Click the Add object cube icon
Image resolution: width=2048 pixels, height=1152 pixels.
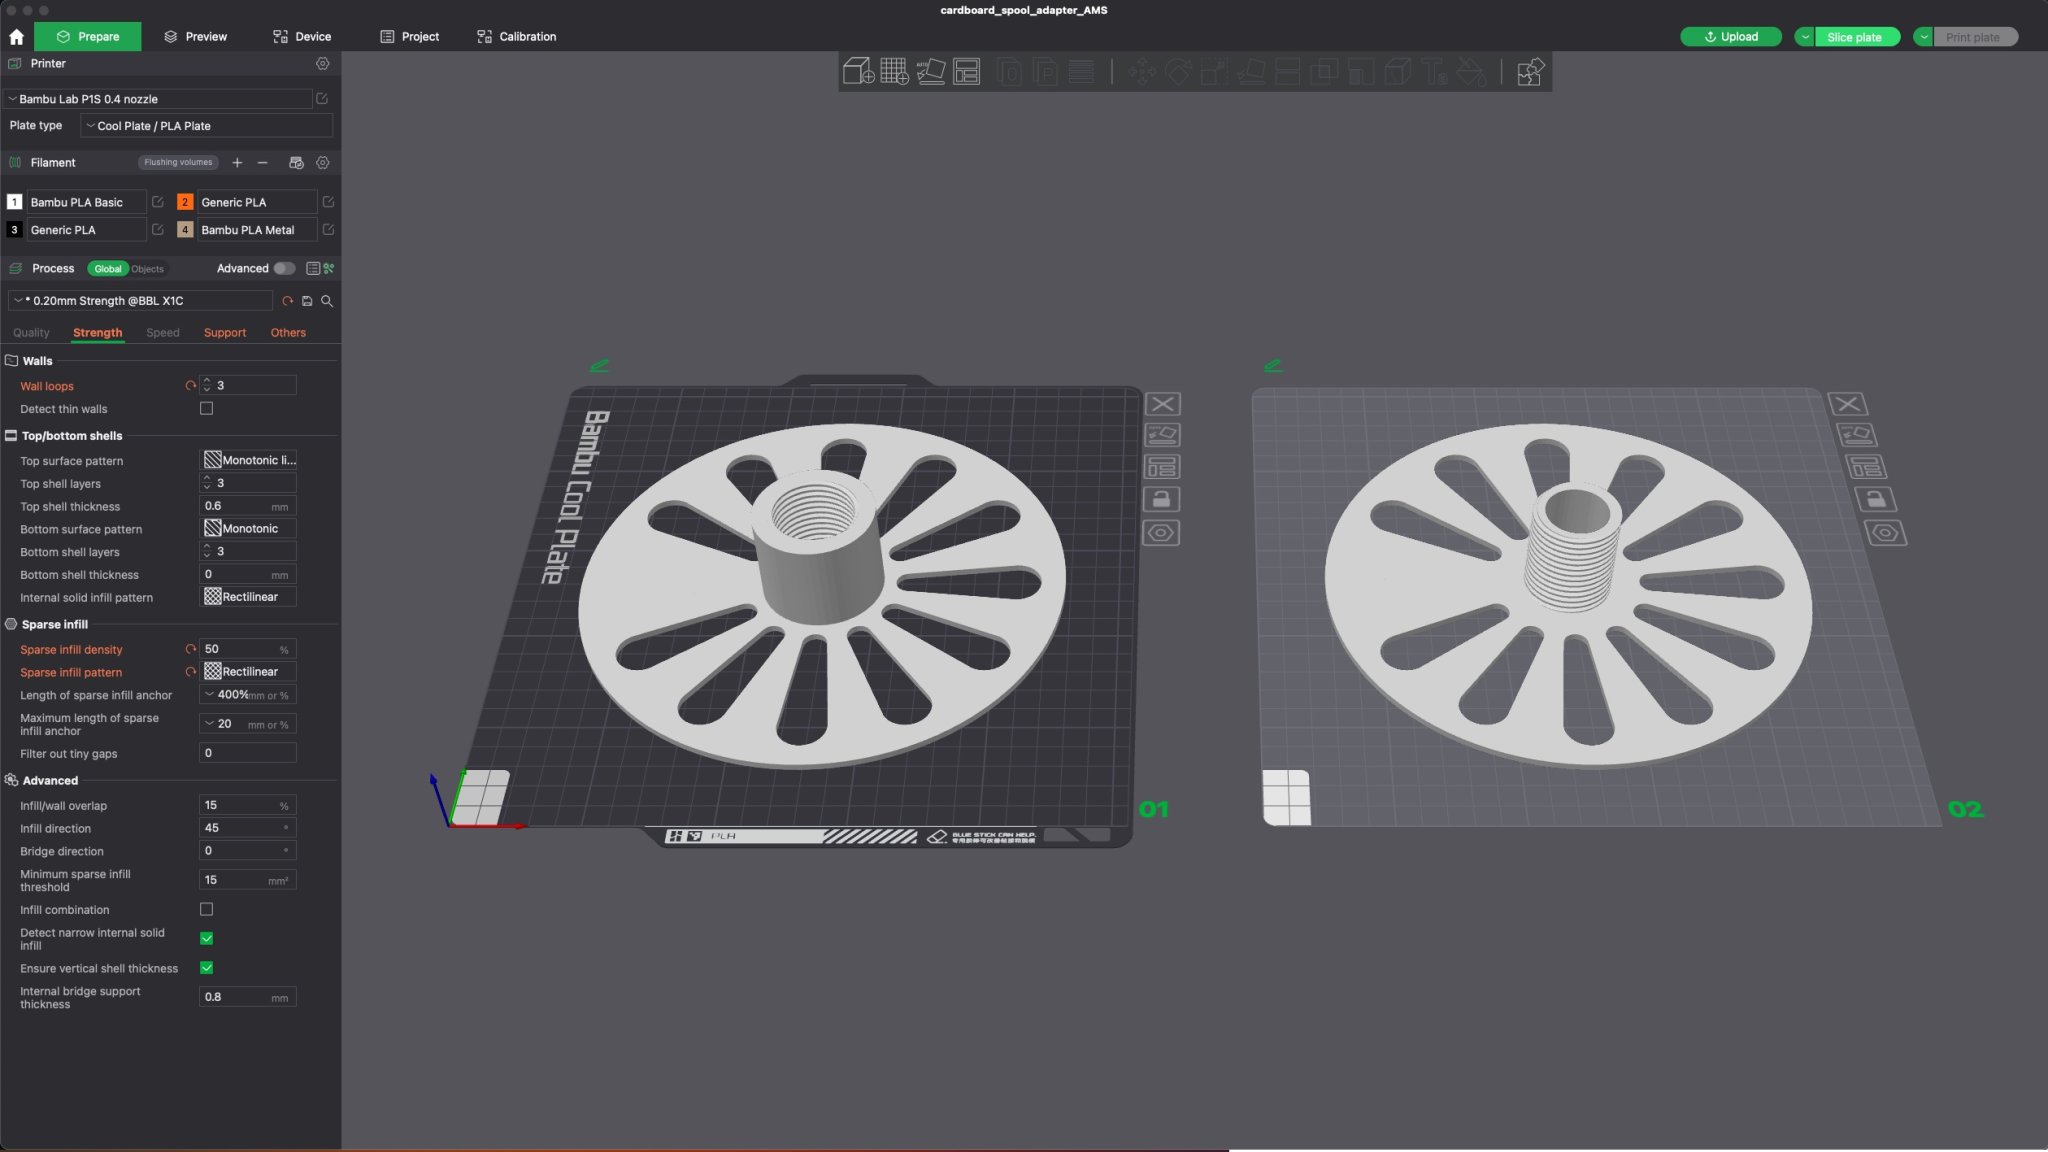click(x=858, y=71)
